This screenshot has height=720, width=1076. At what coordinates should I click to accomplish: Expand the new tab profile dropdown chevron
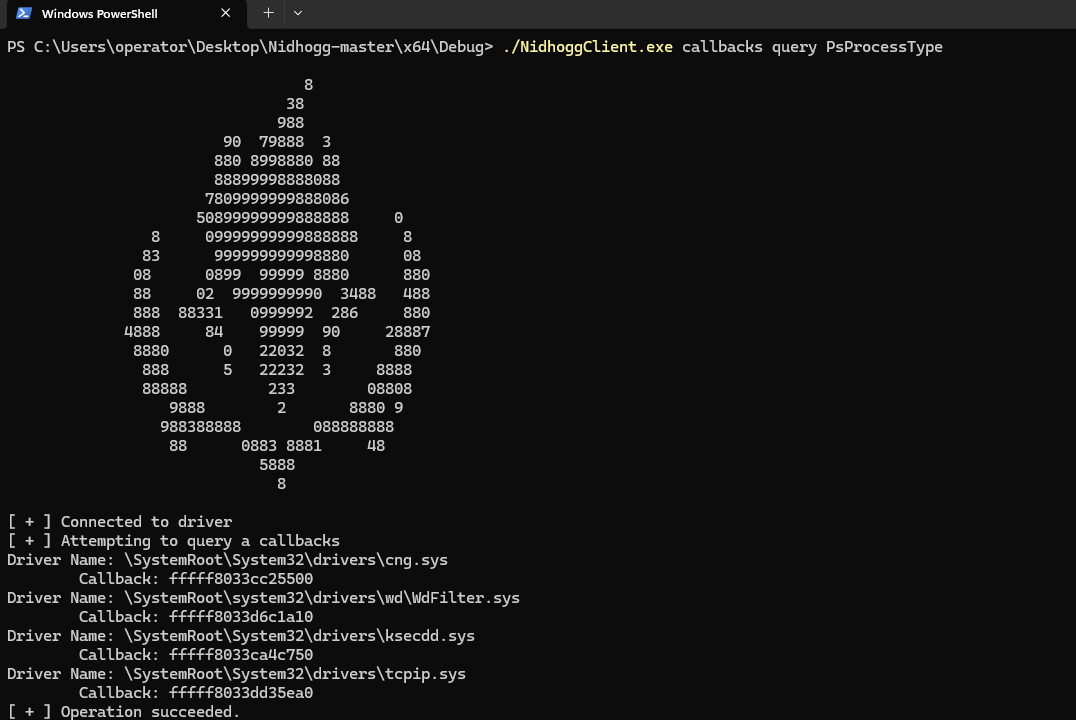pos(298,13)
